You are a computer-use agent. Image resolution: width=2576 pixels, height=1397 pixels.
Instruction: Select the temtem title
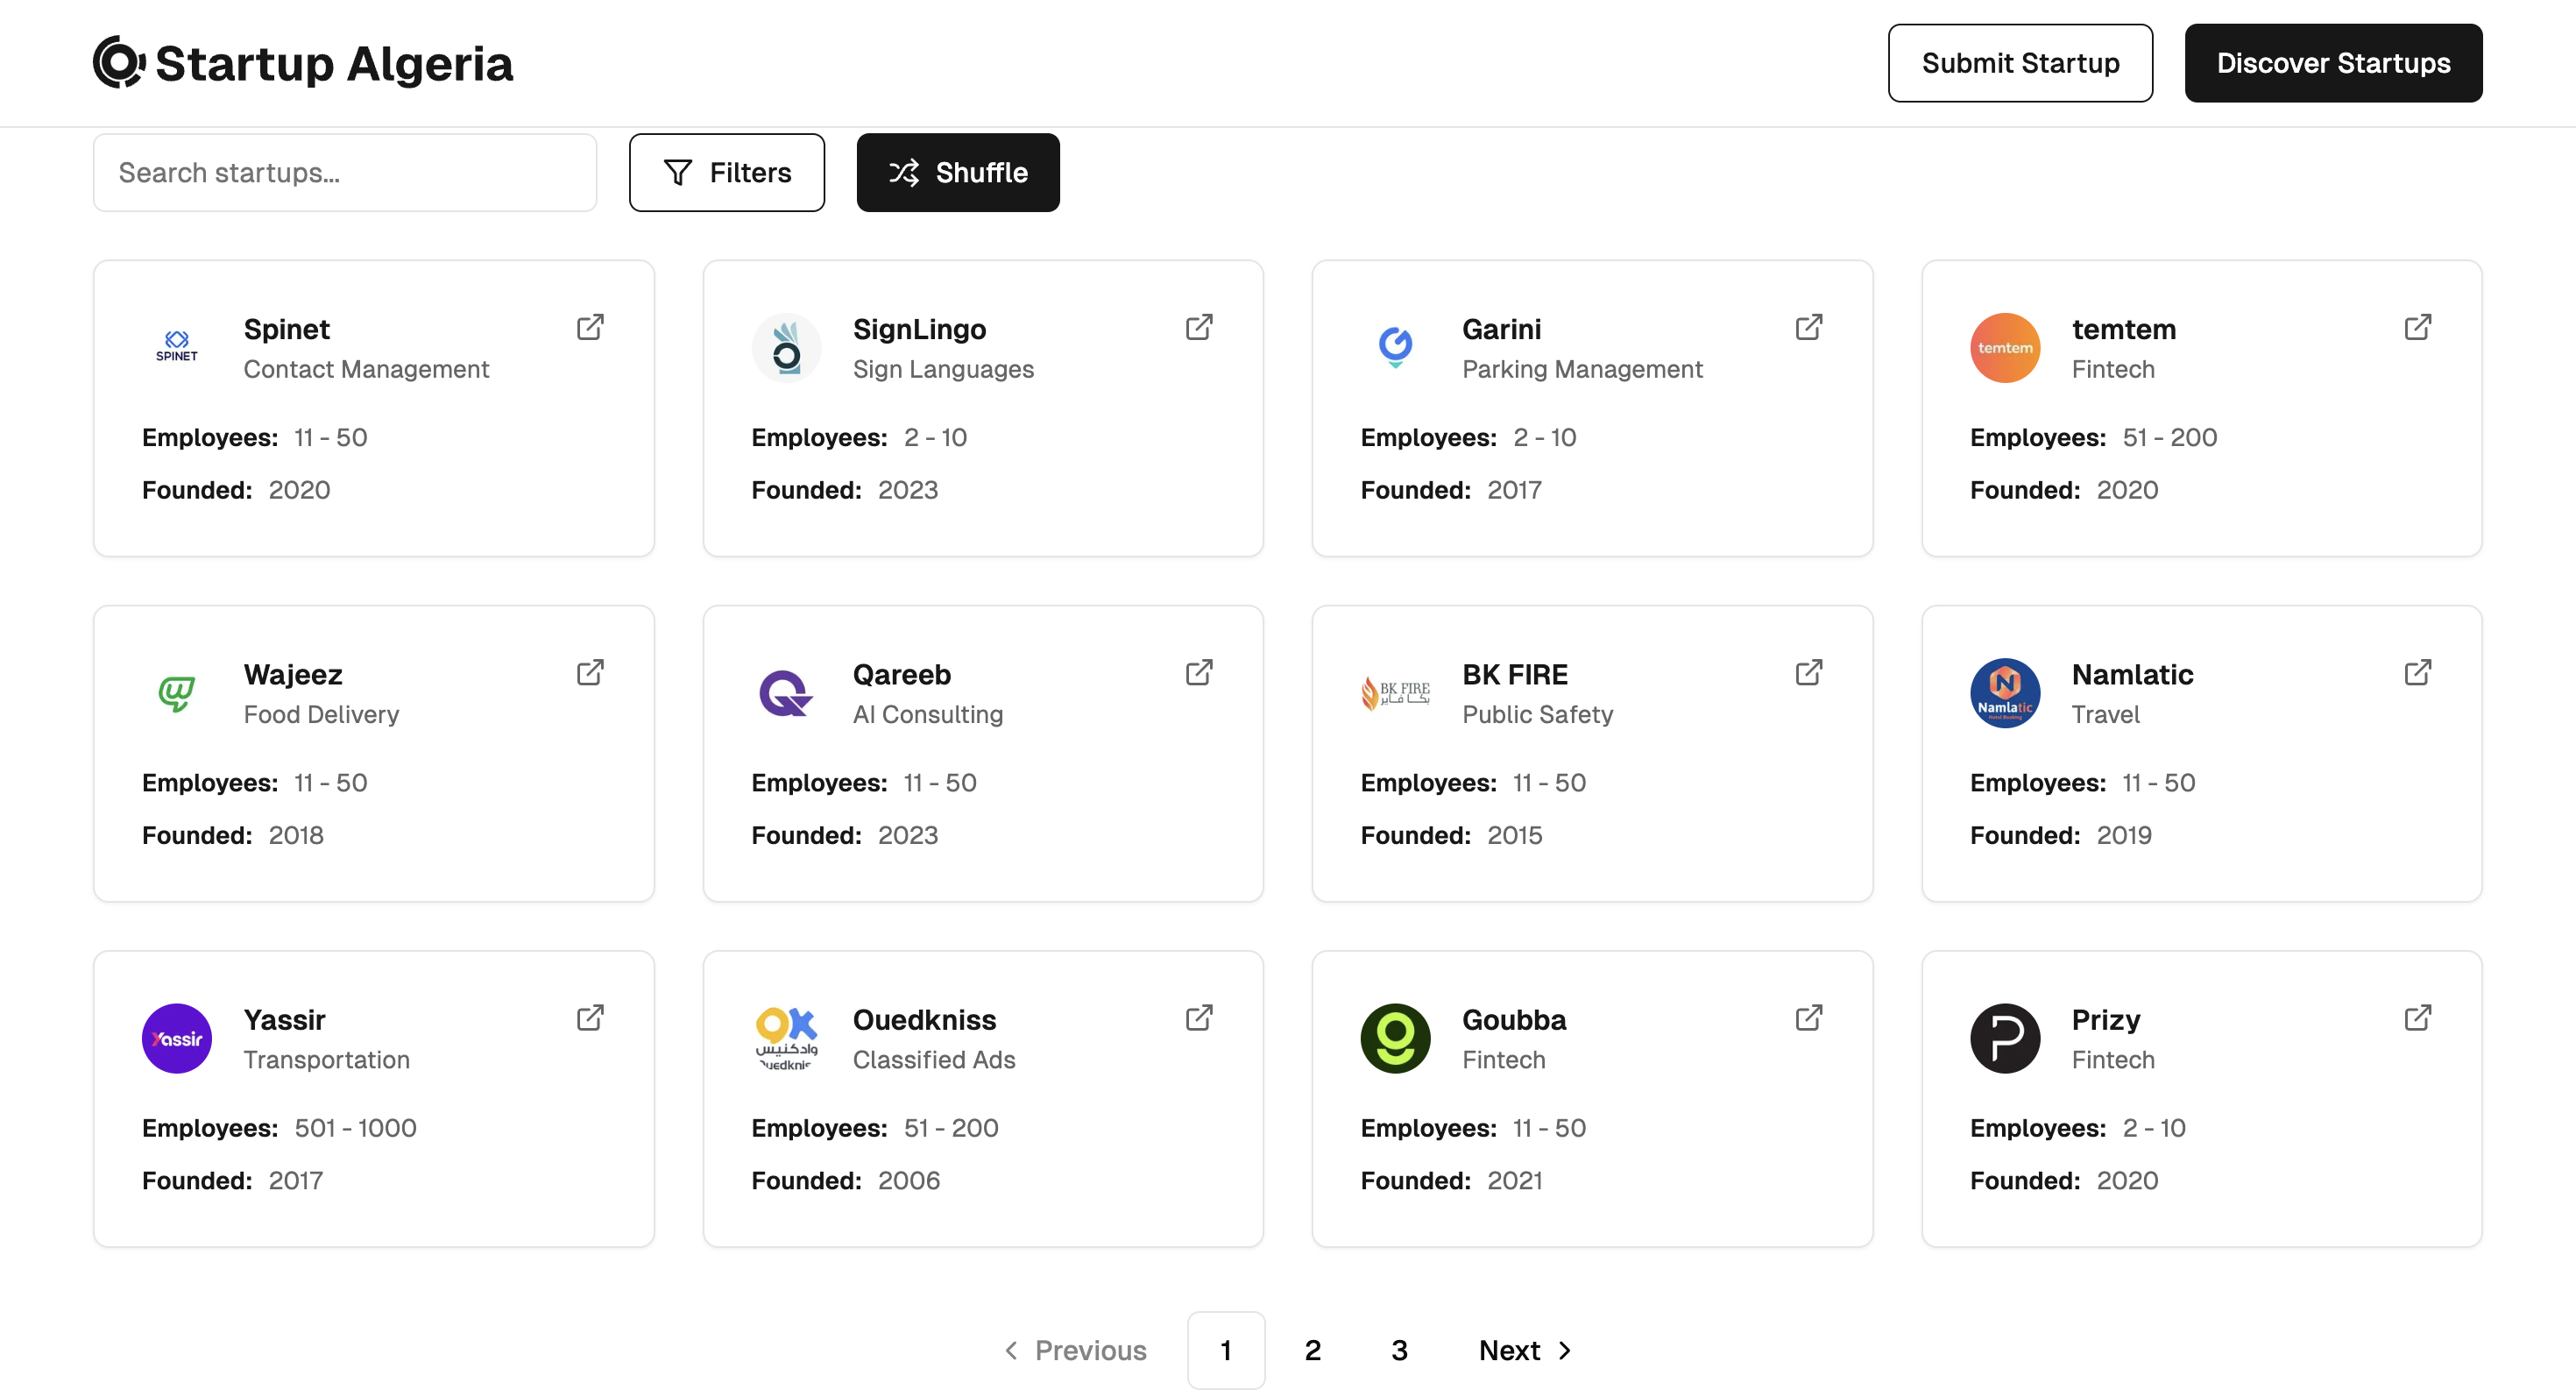2123,329
